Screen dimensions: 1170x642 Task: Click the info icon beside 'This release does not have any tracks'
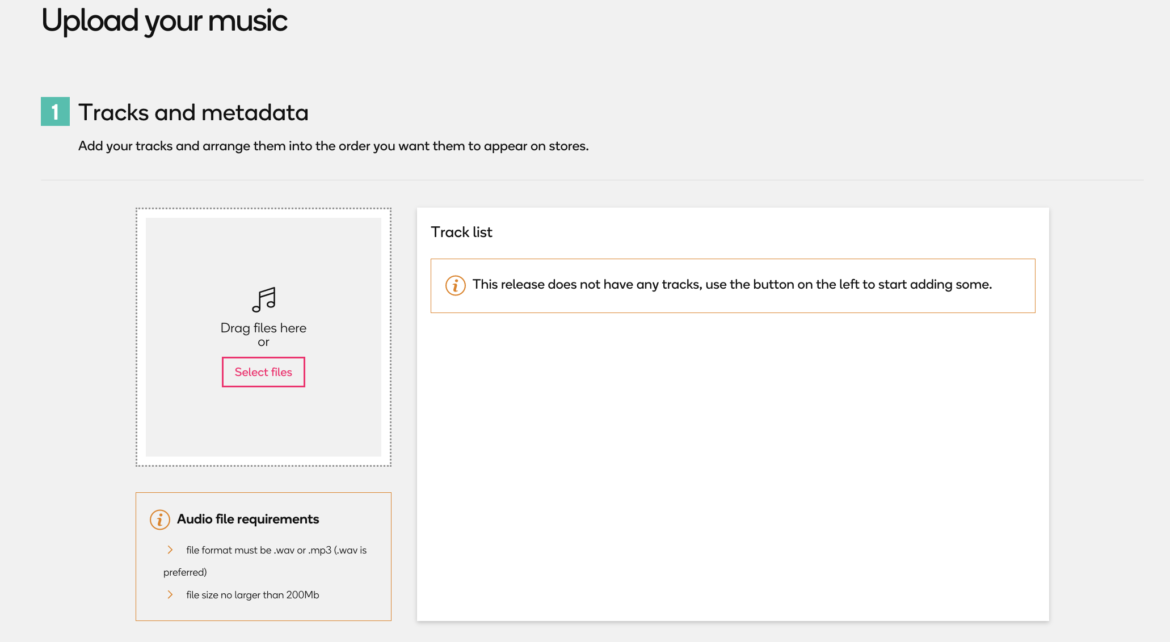[x=455, y=284]
